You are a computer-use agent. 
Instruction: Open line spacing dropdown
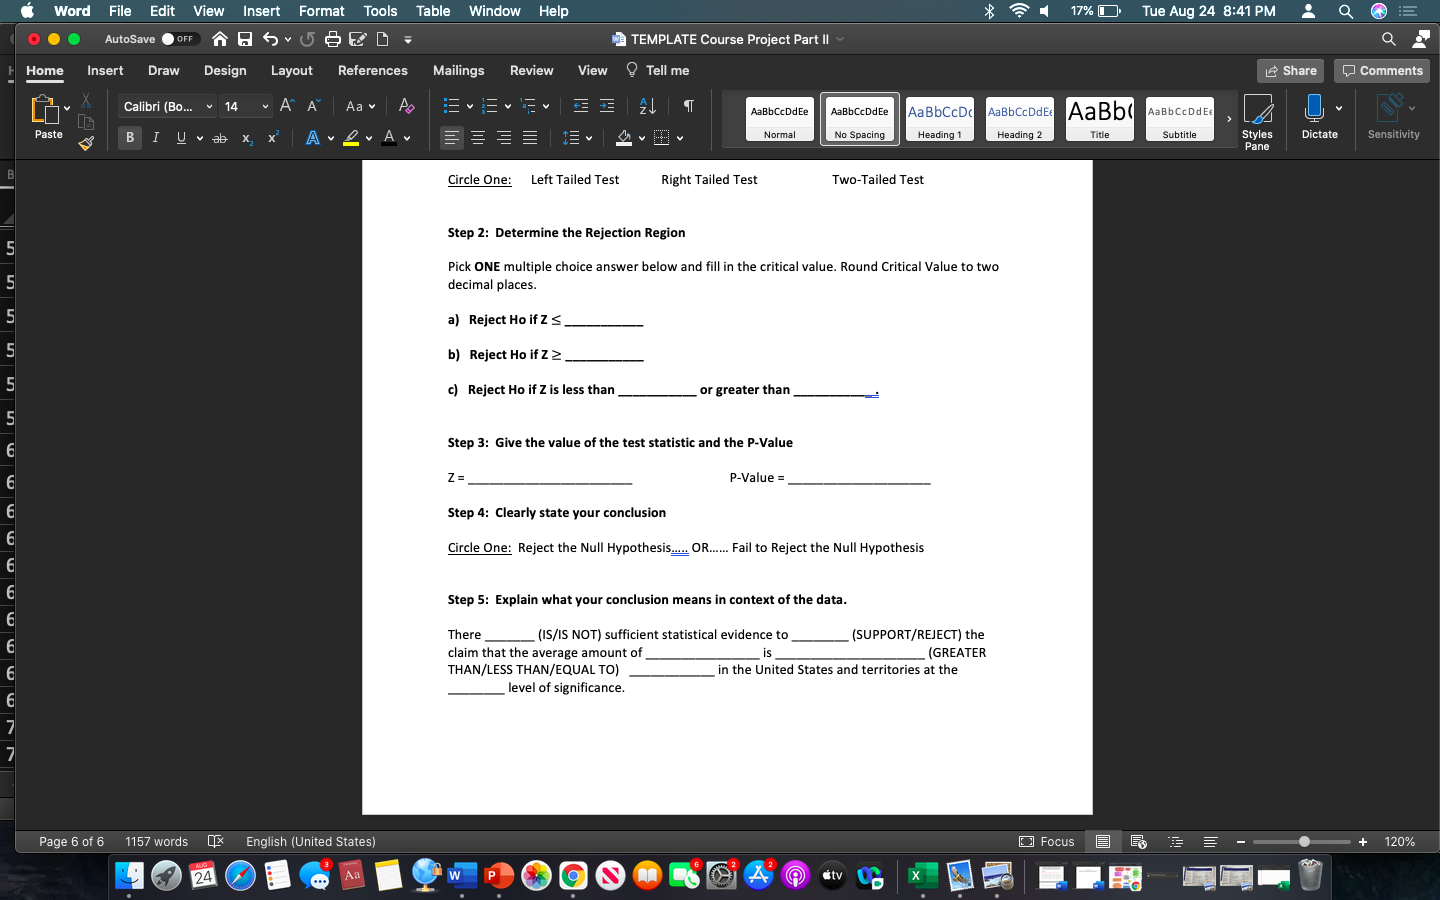(x=577, y=138)
